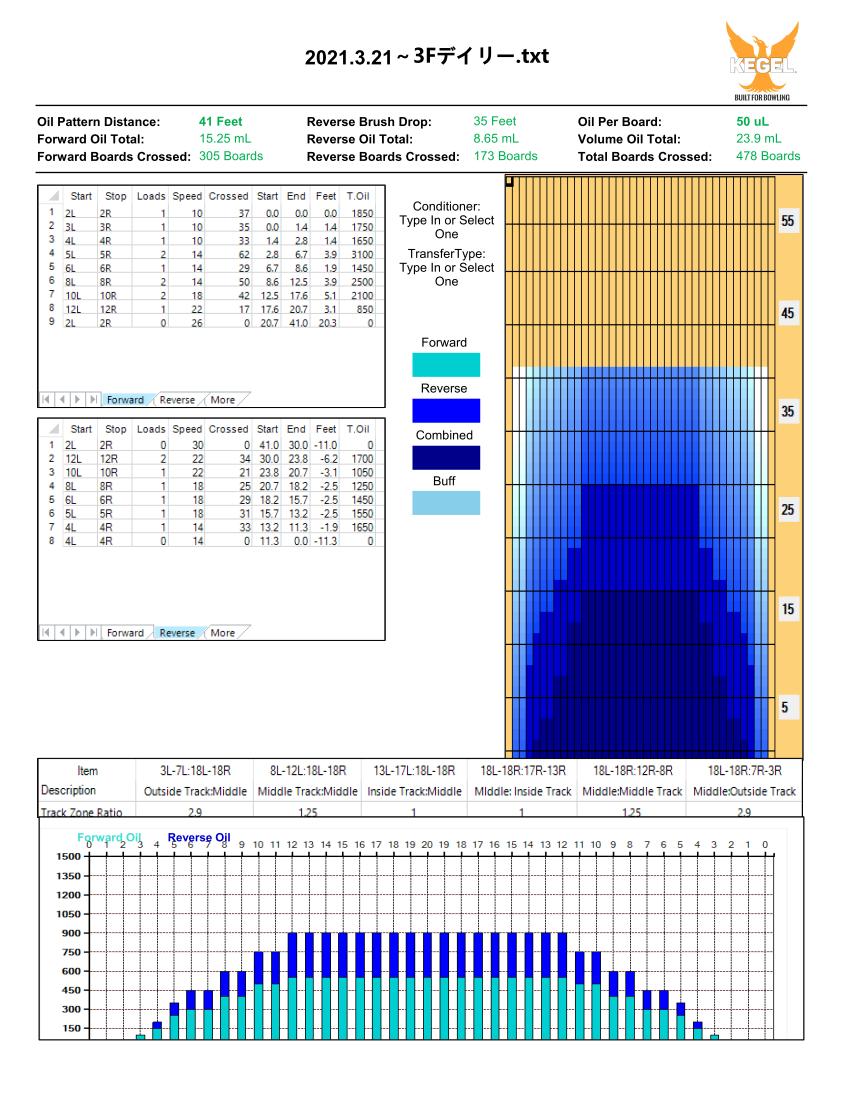
Task: Click the reverse table T.Oil cell 1050
Action: coord(362,473)
